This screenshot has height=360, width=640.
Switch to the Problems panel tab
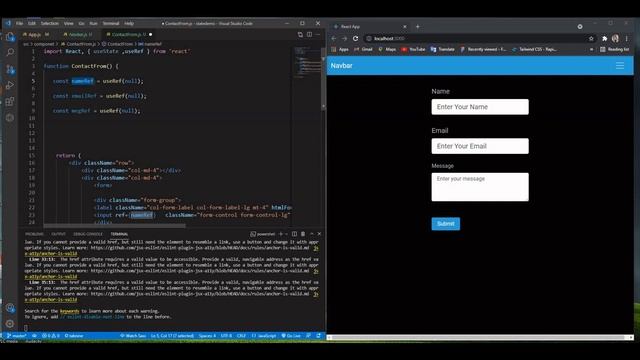[x=34, y=234]
